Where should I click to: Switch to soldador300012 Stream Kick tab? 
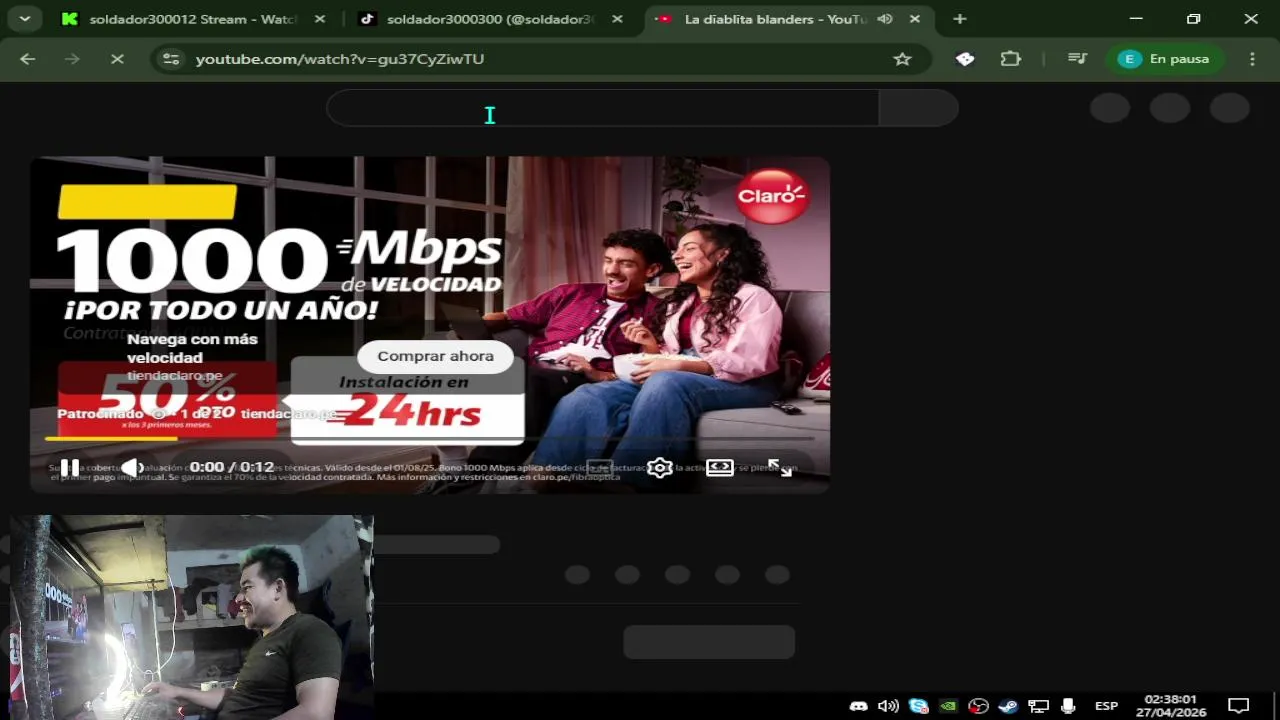[x=194, y=19]
